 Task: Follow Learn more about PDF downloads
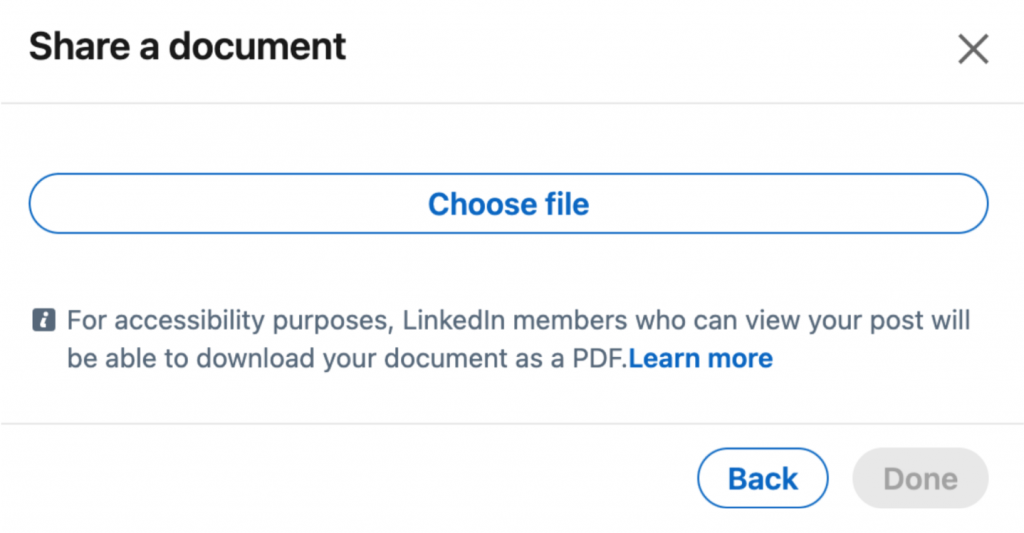[x=700, y=358]
